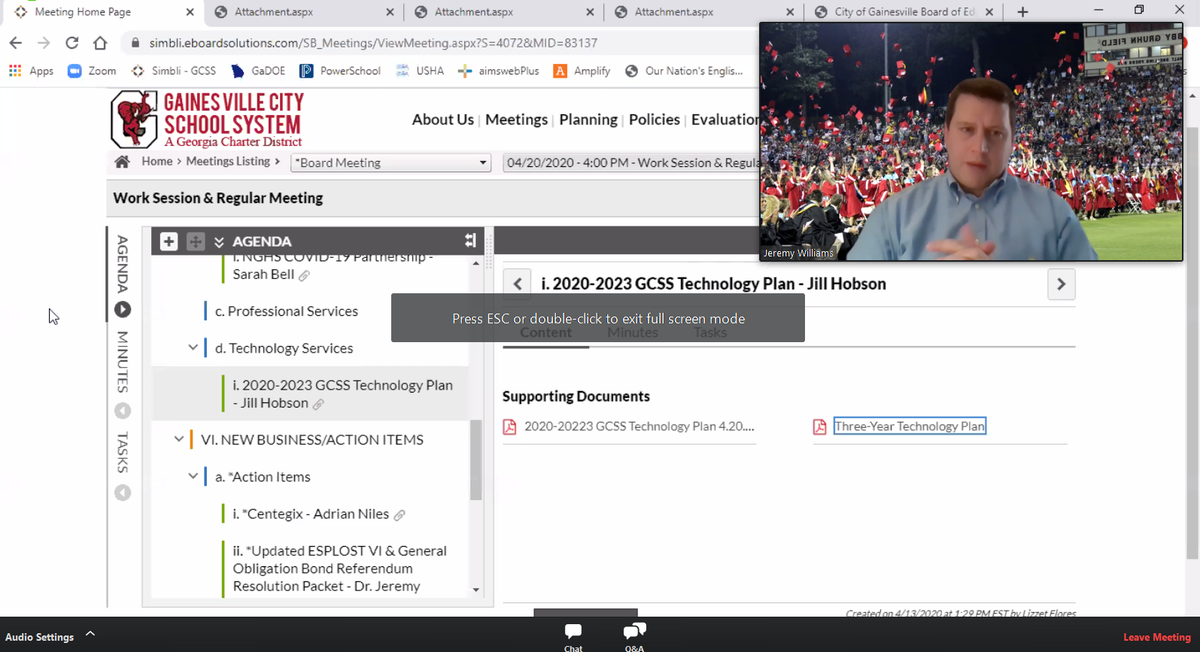Open Amplify bookmark
Screen dimensions: 1200x652
coord(582,71)
